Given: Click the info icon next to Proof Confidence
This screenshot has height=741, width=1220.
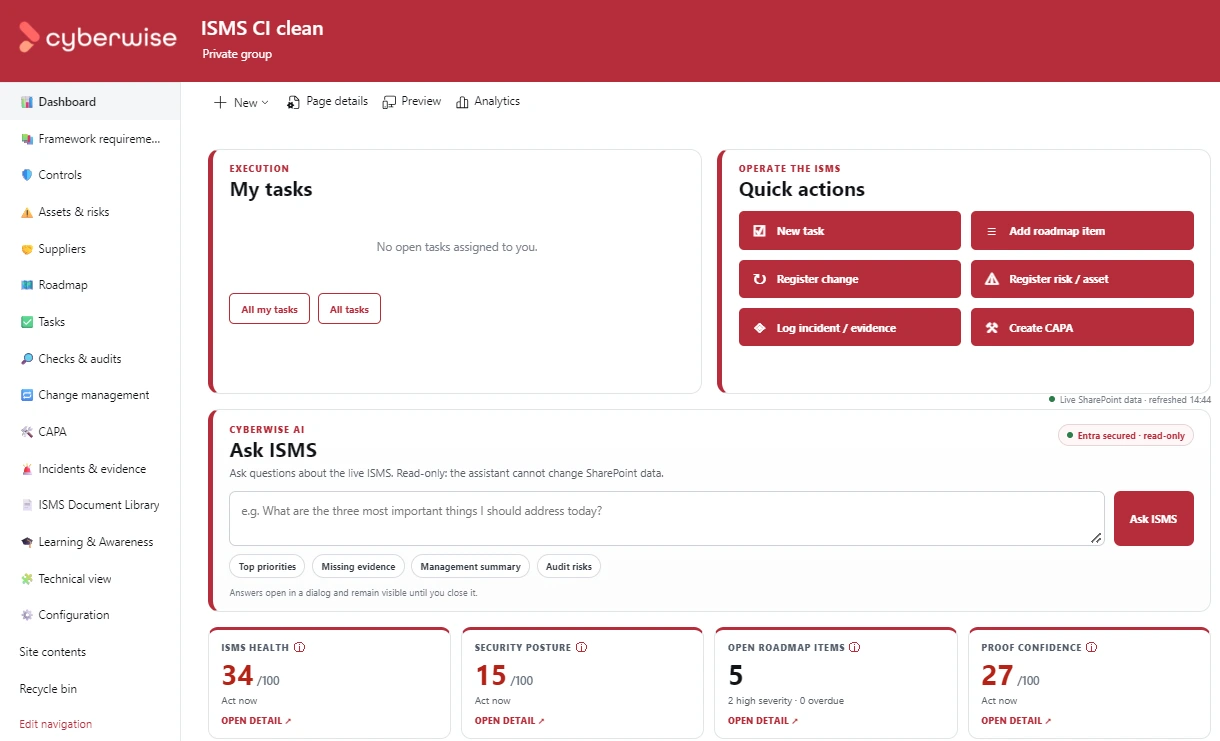Looking at the screenshot, I should point(1092,647).
